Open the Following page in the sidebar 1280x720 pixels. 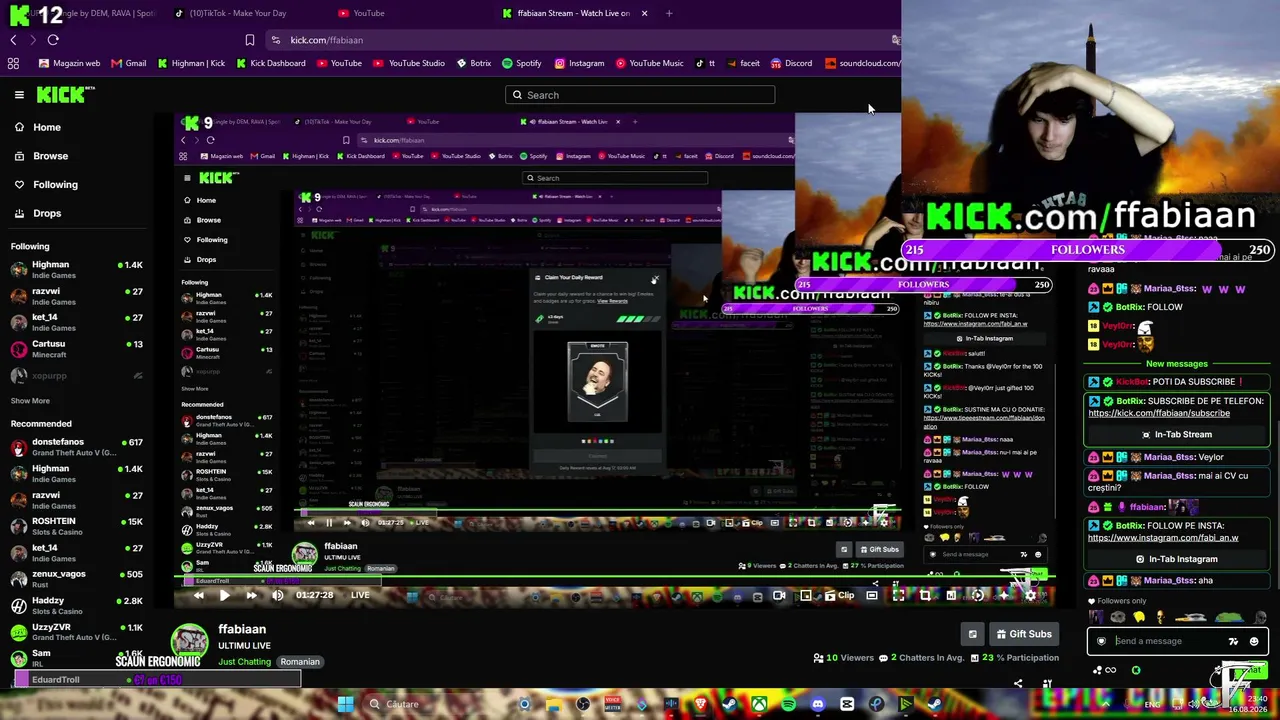[x=55, y=184]
